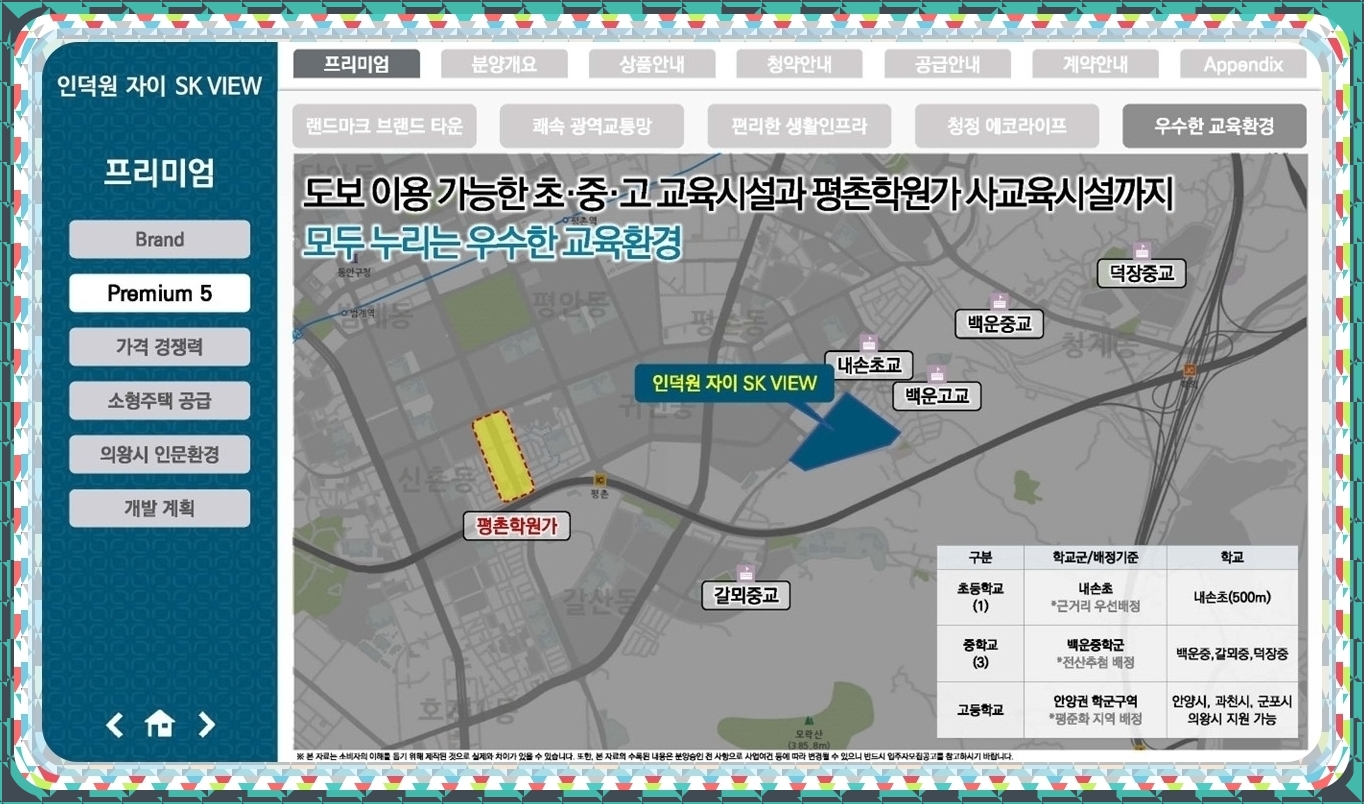Click the 초등학교 (1) table cell

[x=981, y=597]
